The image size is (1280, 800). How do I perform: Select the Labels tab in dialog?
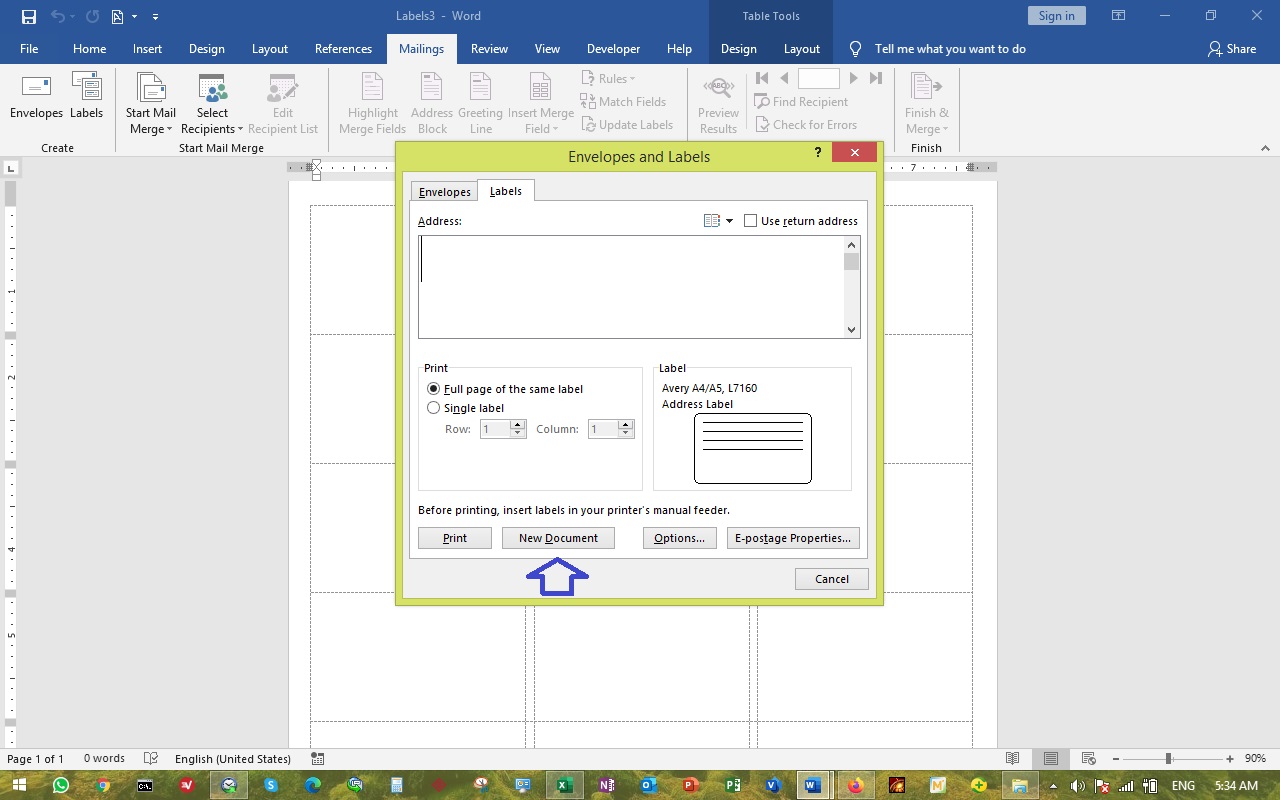click(506, 191)
